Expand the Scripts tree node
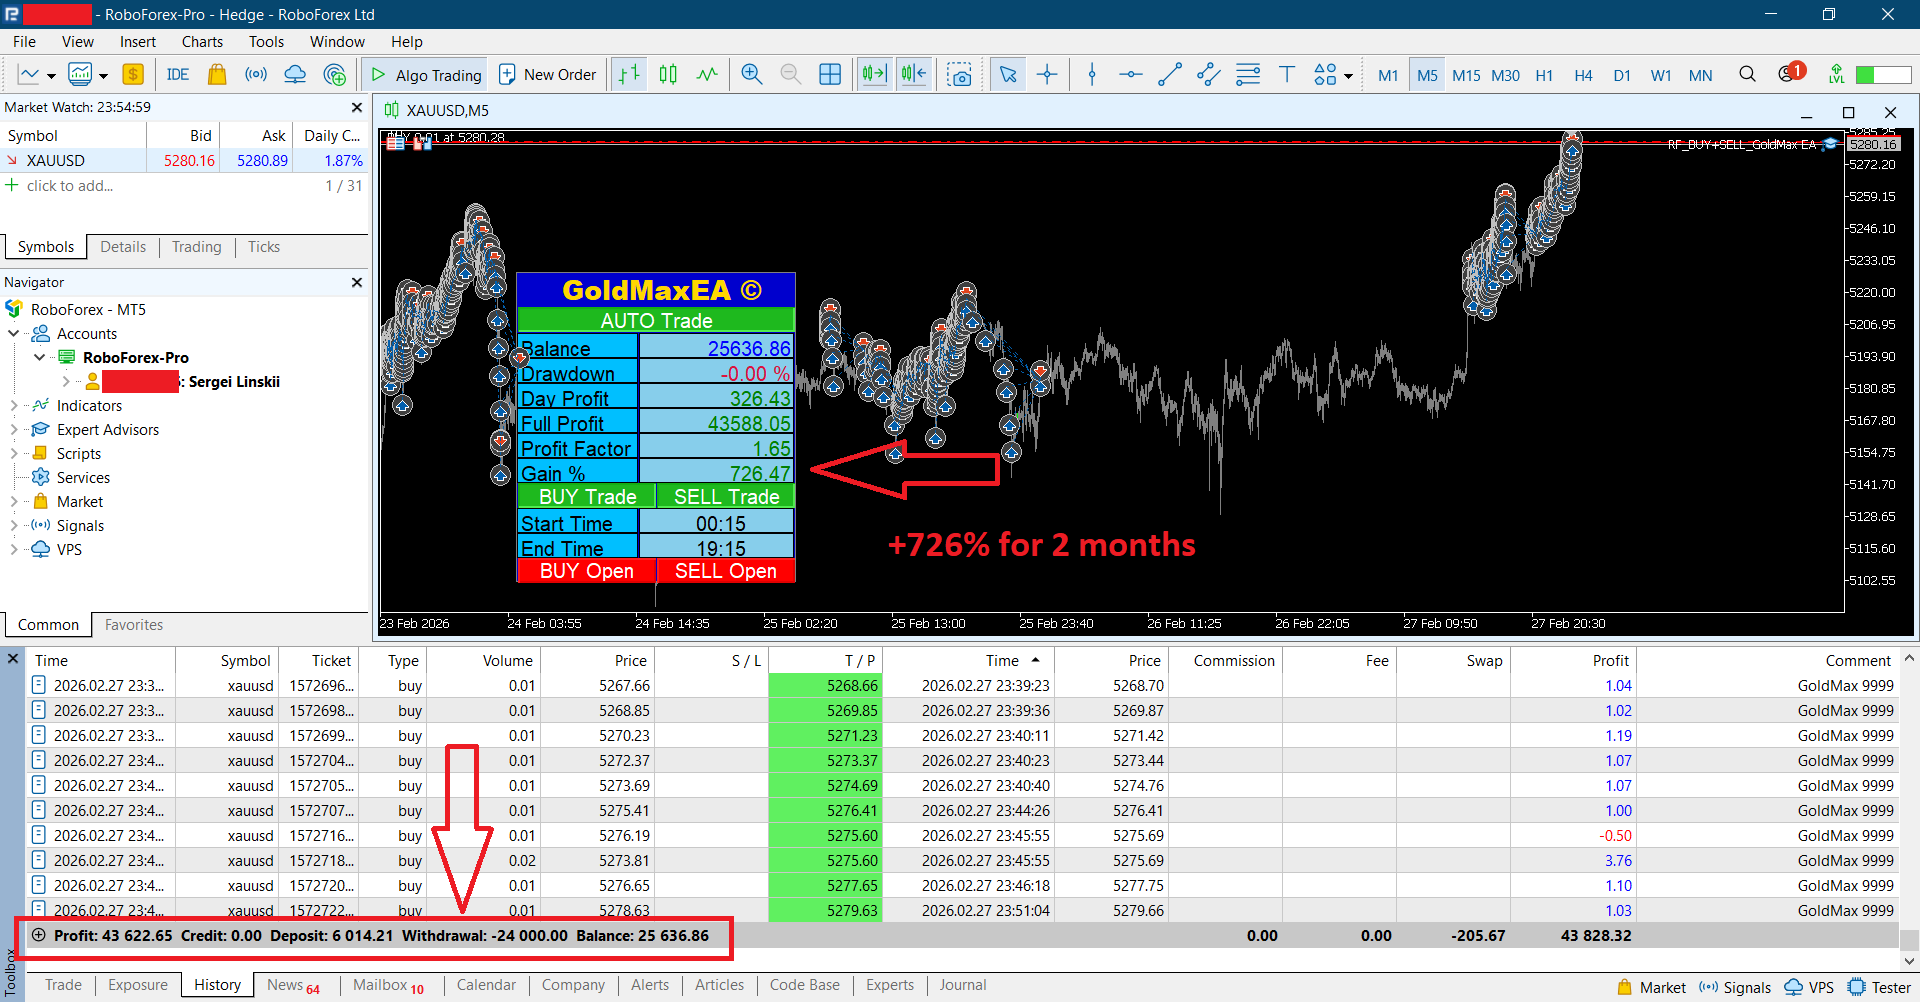Image resolution: width=1920 pixels, height=1002 pixels. (14, 454)
